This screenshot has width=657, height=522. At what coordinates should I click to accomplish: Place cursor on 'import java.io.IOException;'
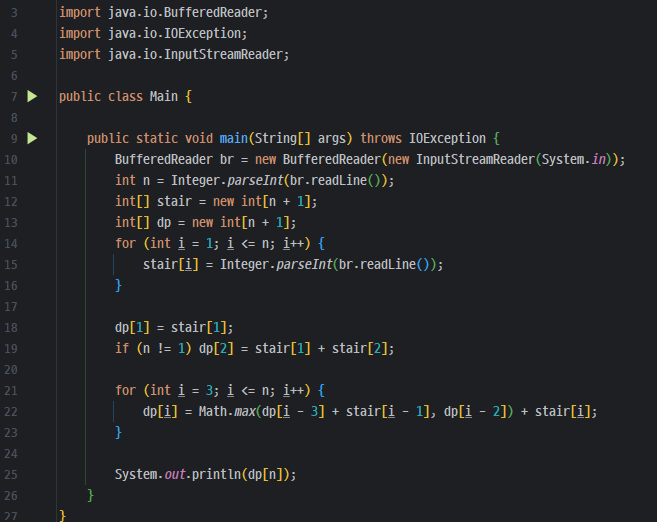point(153,34)
